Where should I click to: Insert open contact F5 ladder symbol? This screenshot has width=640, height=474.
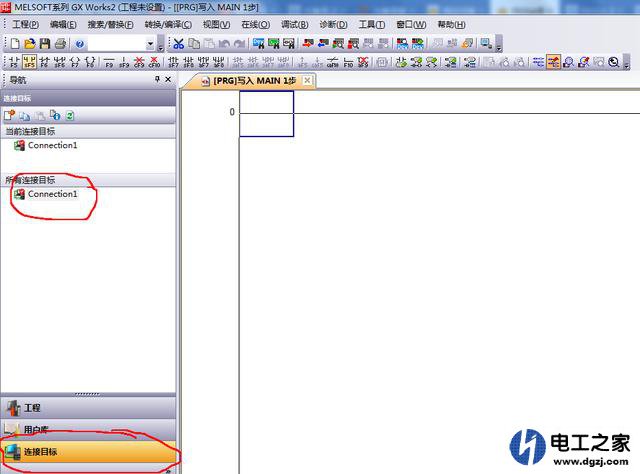tap(14, 62)
